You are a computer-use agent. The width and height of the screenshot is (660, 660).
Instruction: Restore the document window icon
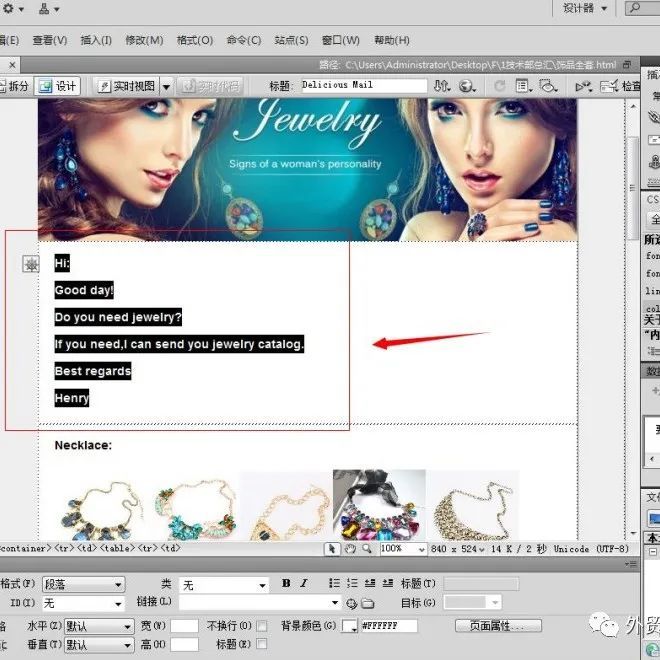tap(627, 65)
